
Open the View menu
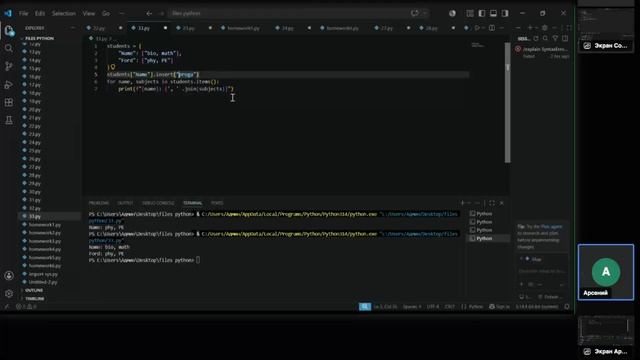tap(89, 13)
